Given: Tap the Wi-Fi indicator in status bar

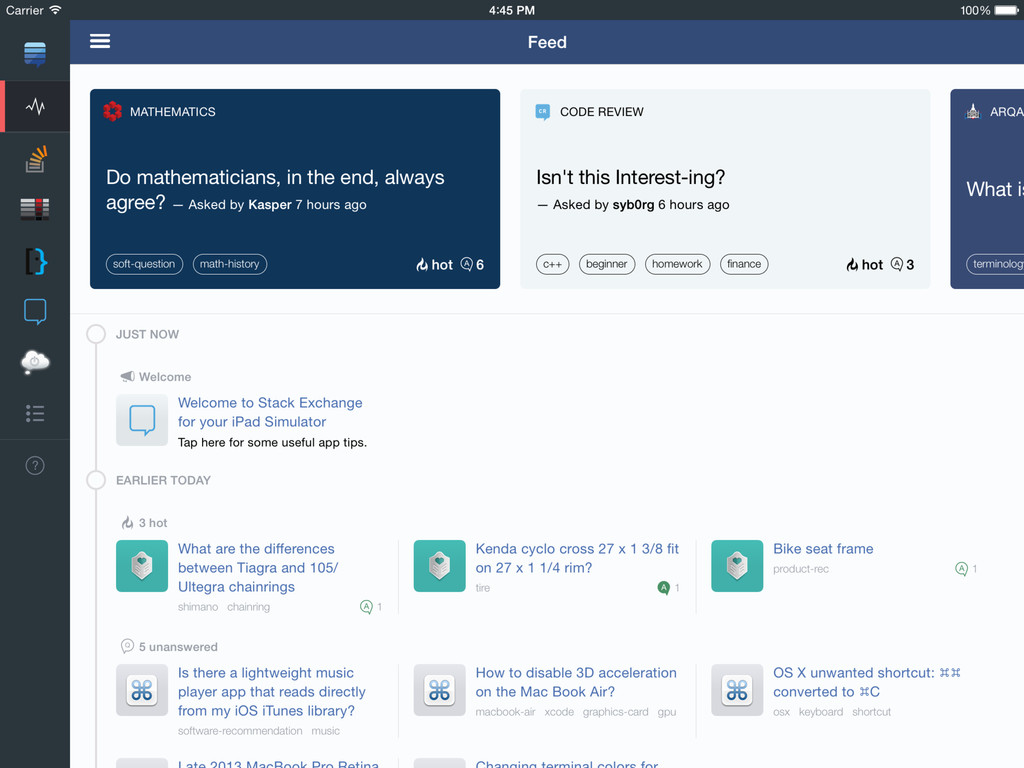Looking at the screenshot, I should click(56, 10).
